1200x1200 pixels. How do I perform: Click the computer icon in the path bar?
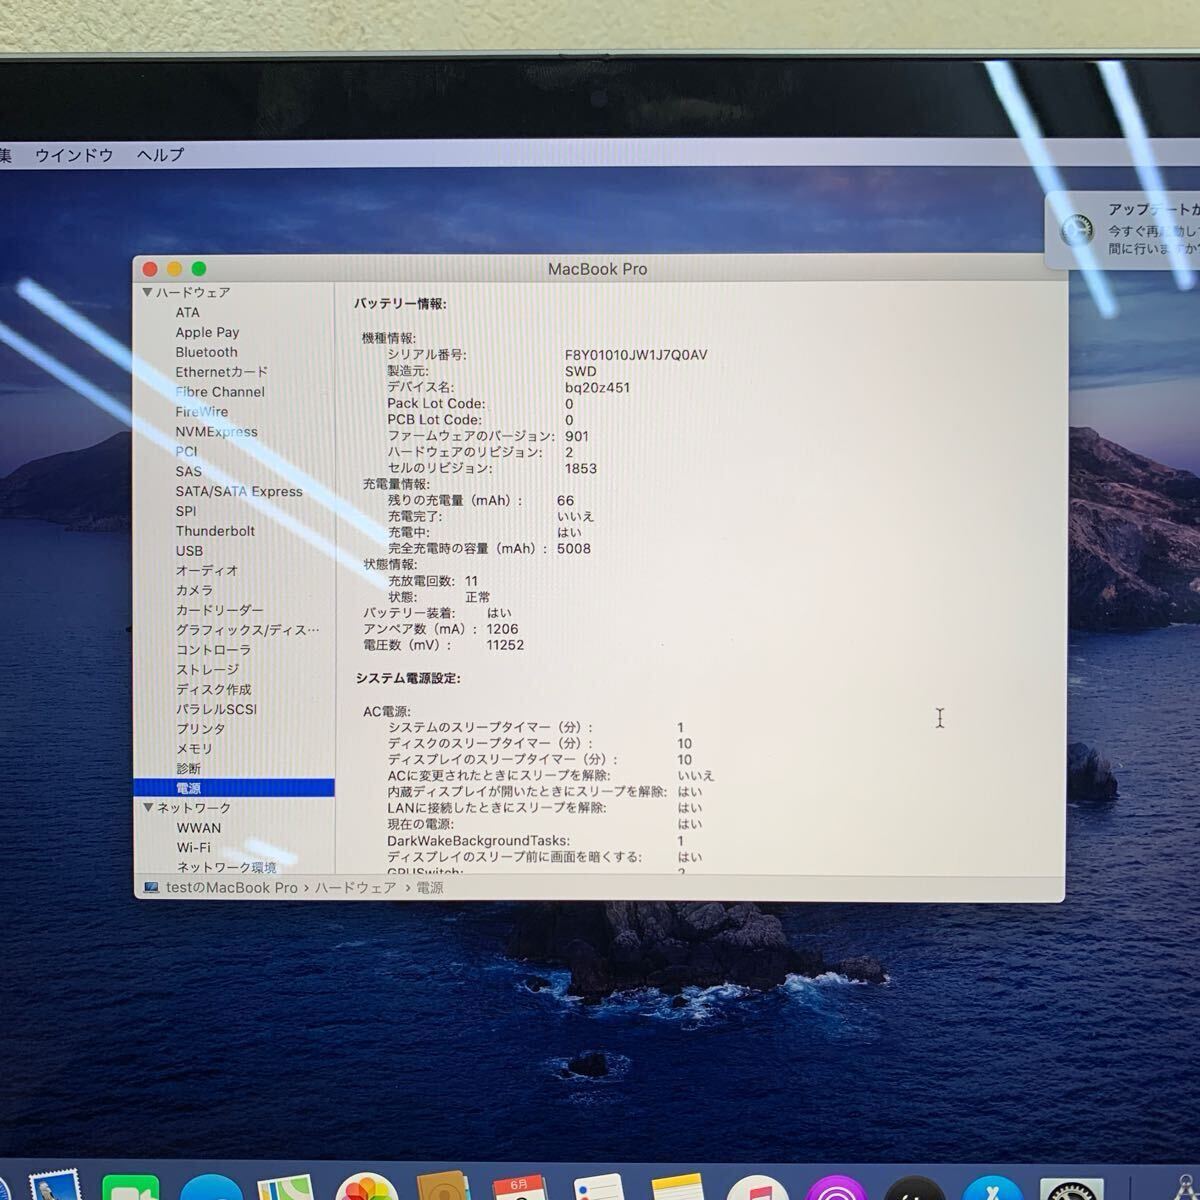(x=152, y=888)
